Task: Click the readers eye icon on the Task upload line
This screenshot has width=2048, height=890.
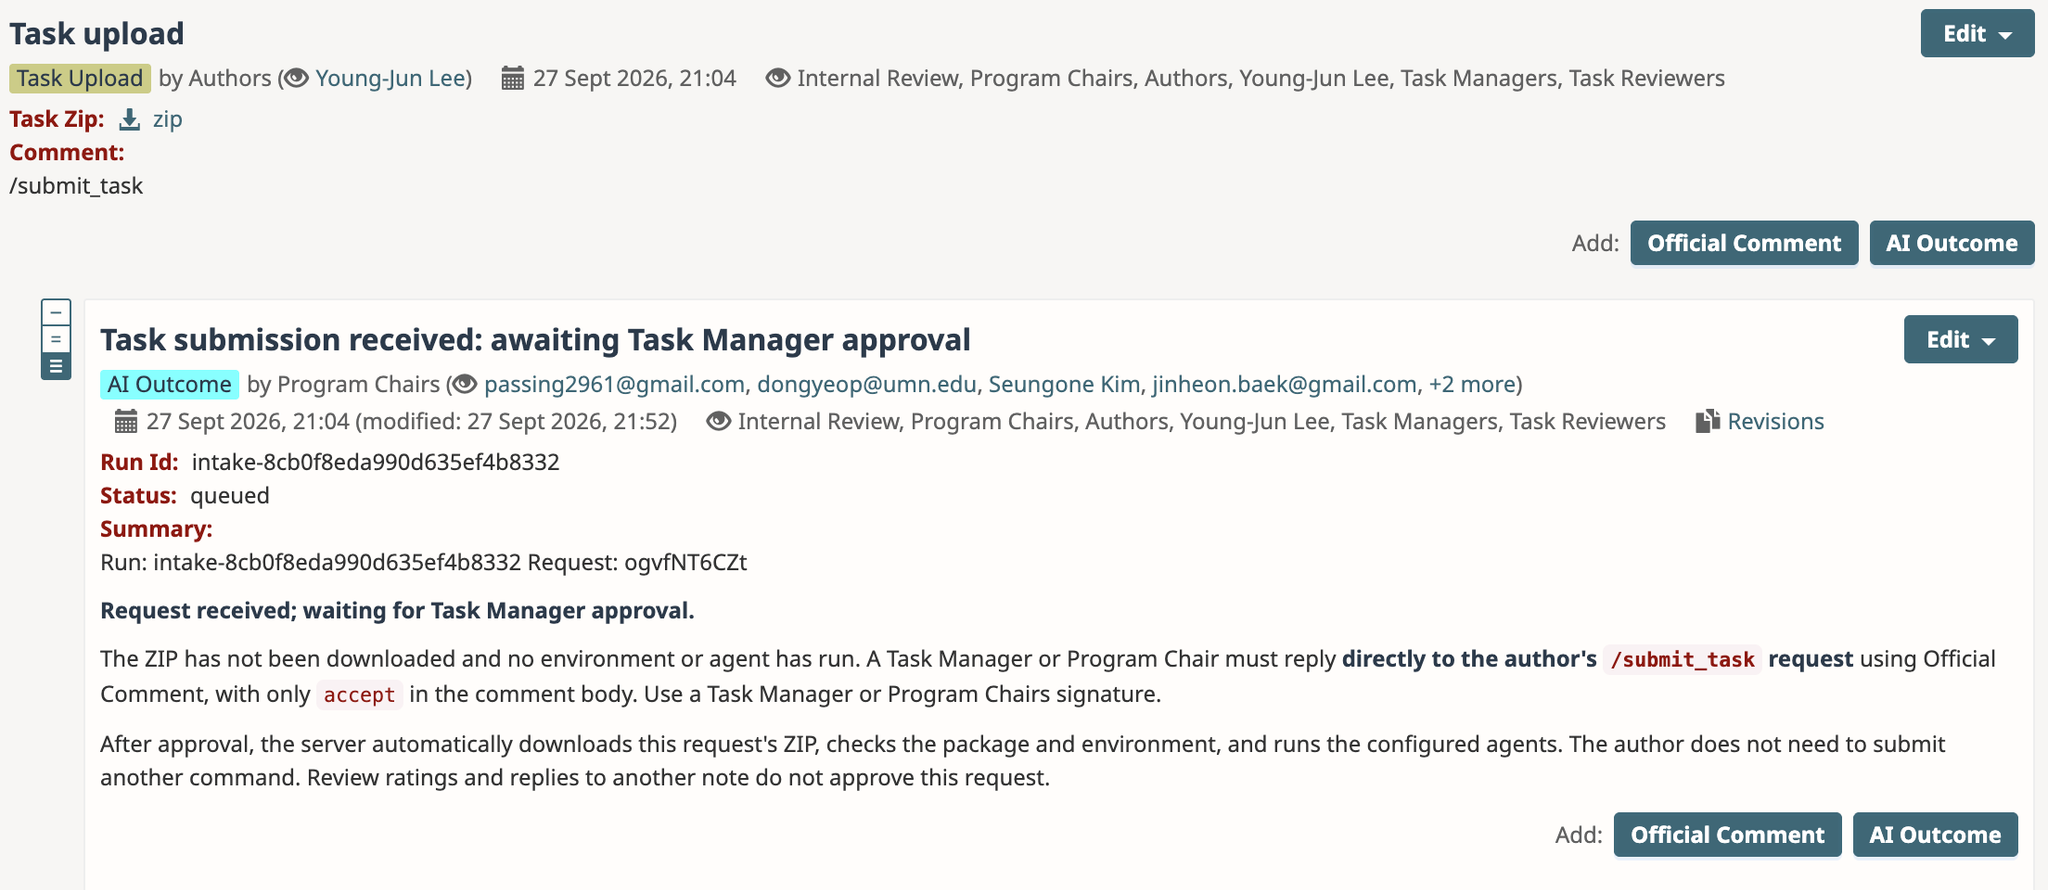Action: 778,78
